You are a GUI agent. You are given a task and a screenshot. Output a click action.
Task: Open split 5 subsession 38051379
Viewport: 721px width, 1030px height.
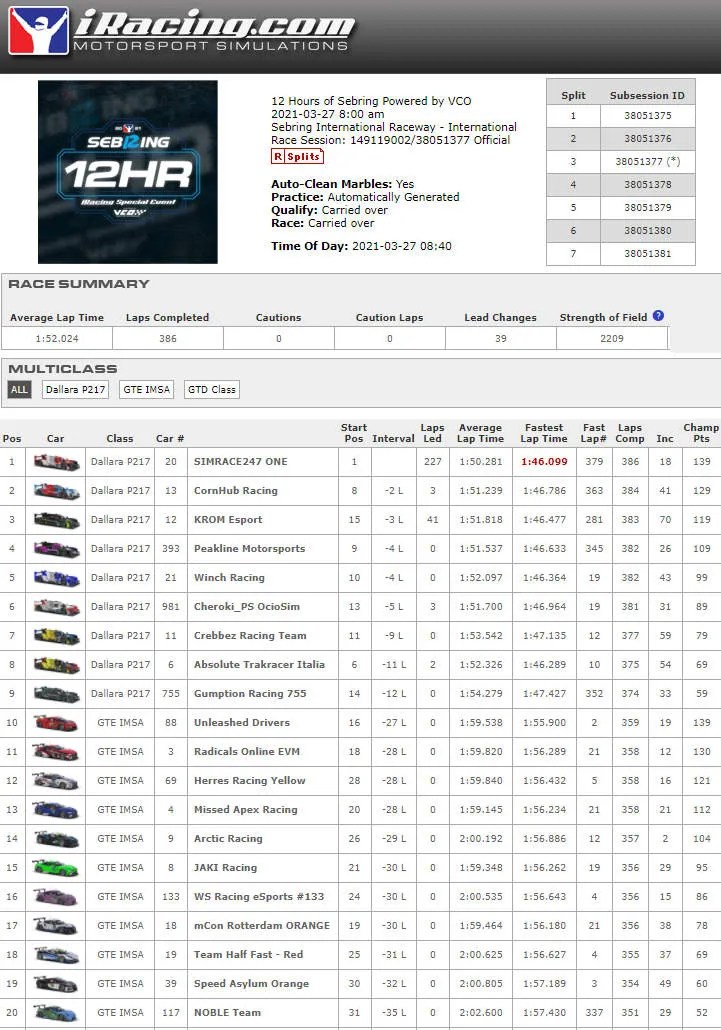pos(647,208)
